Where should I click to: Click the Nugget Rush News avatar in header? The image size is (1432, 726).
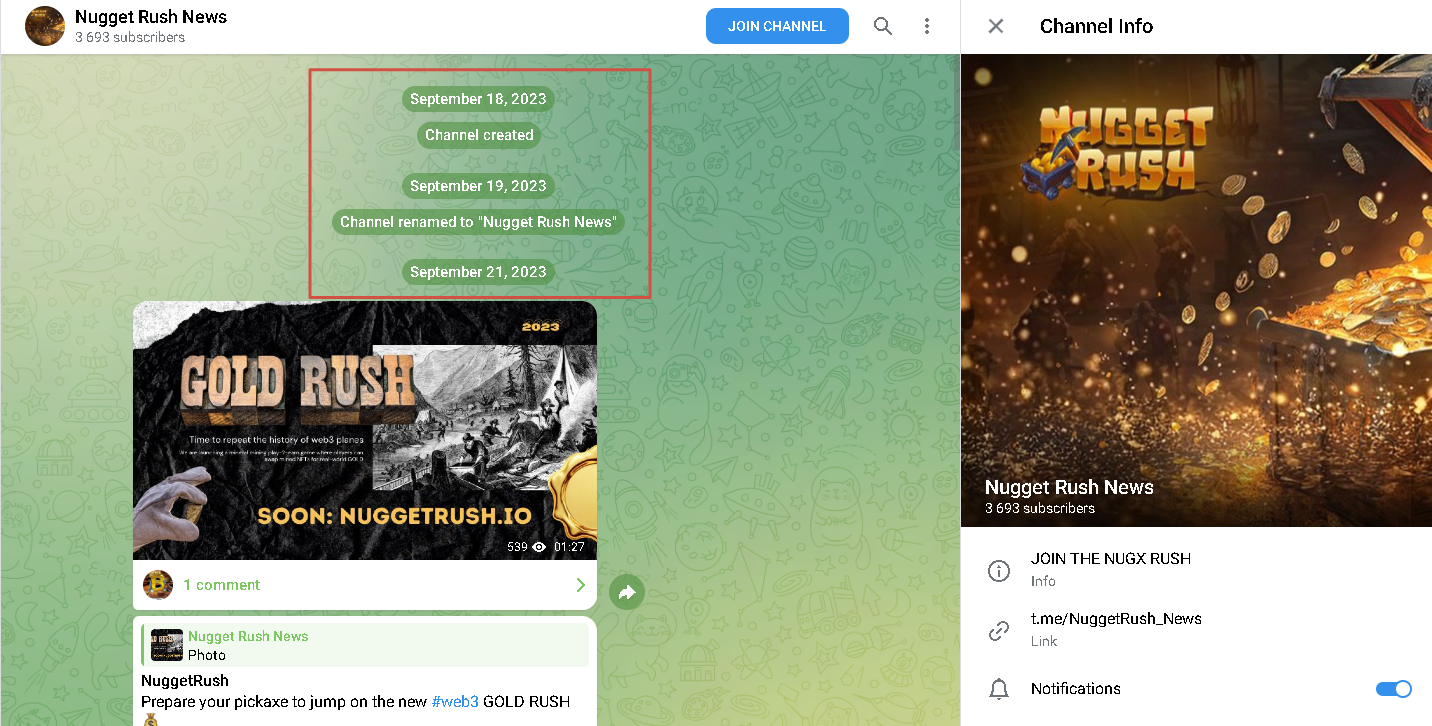(x=45, y=26)
